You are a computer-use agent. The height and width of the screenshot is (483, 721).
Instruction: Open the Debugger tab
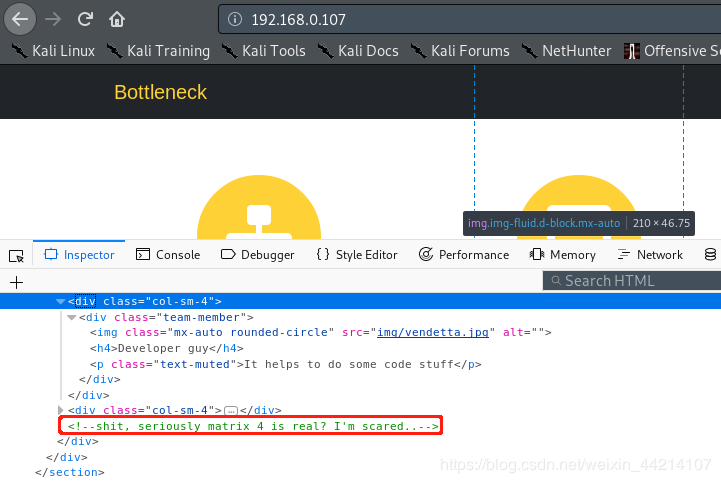258,254
